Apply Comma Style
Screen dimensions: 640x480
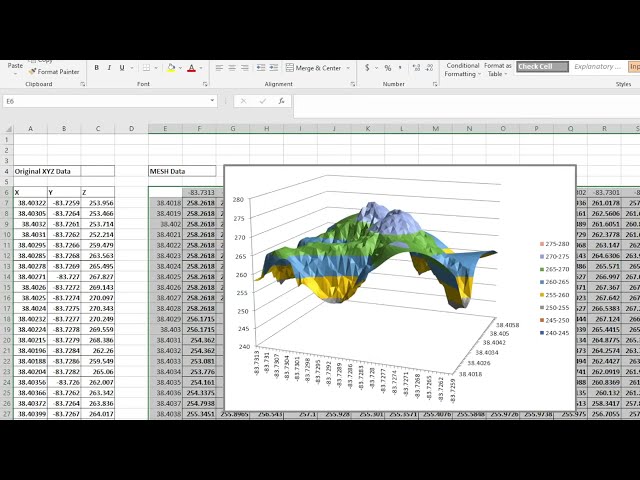pyautogui.click(x=400, y=68)
